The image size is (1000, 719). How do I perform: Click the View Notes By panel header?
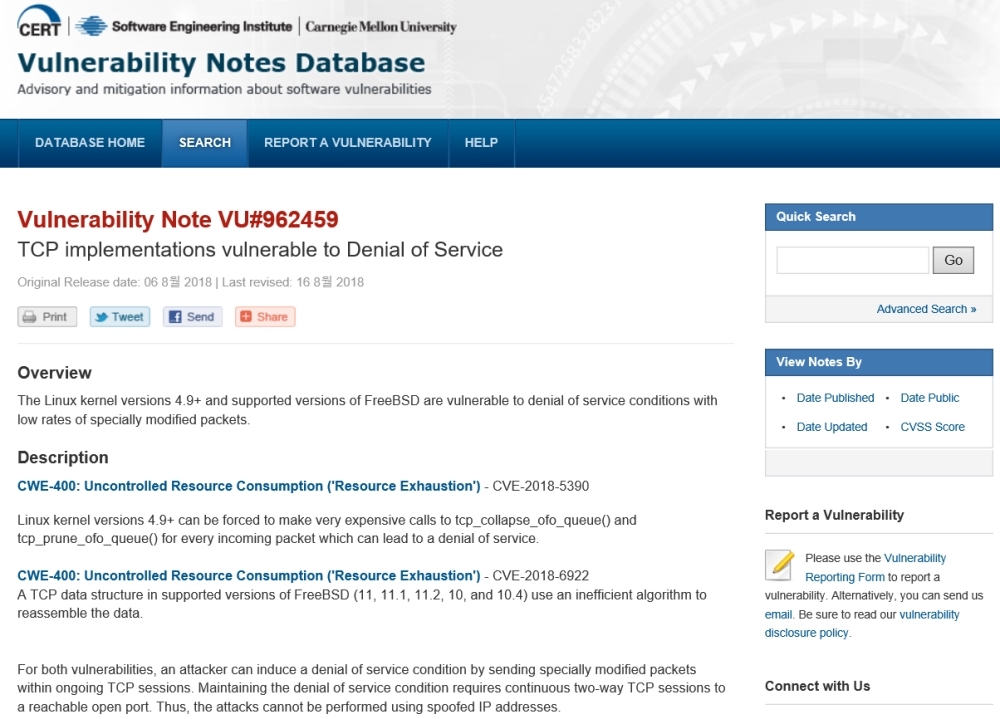879,362
